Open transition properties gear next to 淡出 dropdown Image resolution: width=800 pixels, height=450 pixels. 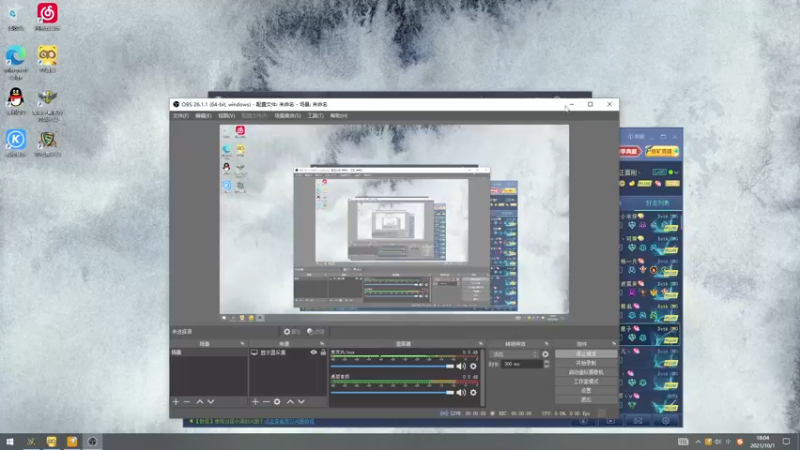pos(545,354)
